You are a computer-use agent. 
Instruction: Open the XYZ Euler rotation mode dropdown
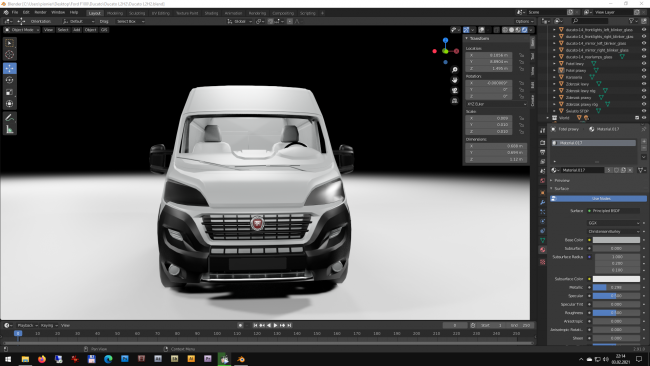point(496,104)
